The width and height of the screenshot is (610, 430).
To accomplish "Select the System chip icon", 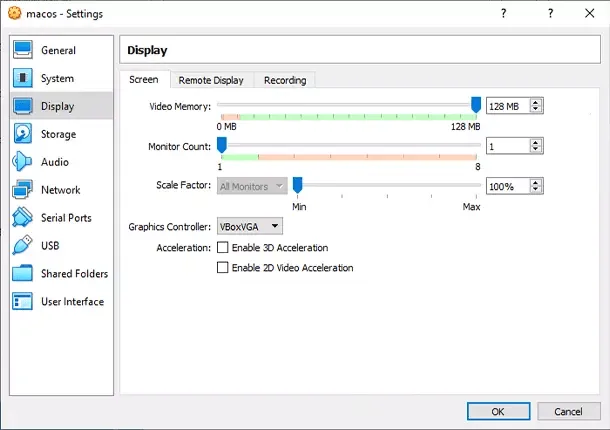I will 23,78.
